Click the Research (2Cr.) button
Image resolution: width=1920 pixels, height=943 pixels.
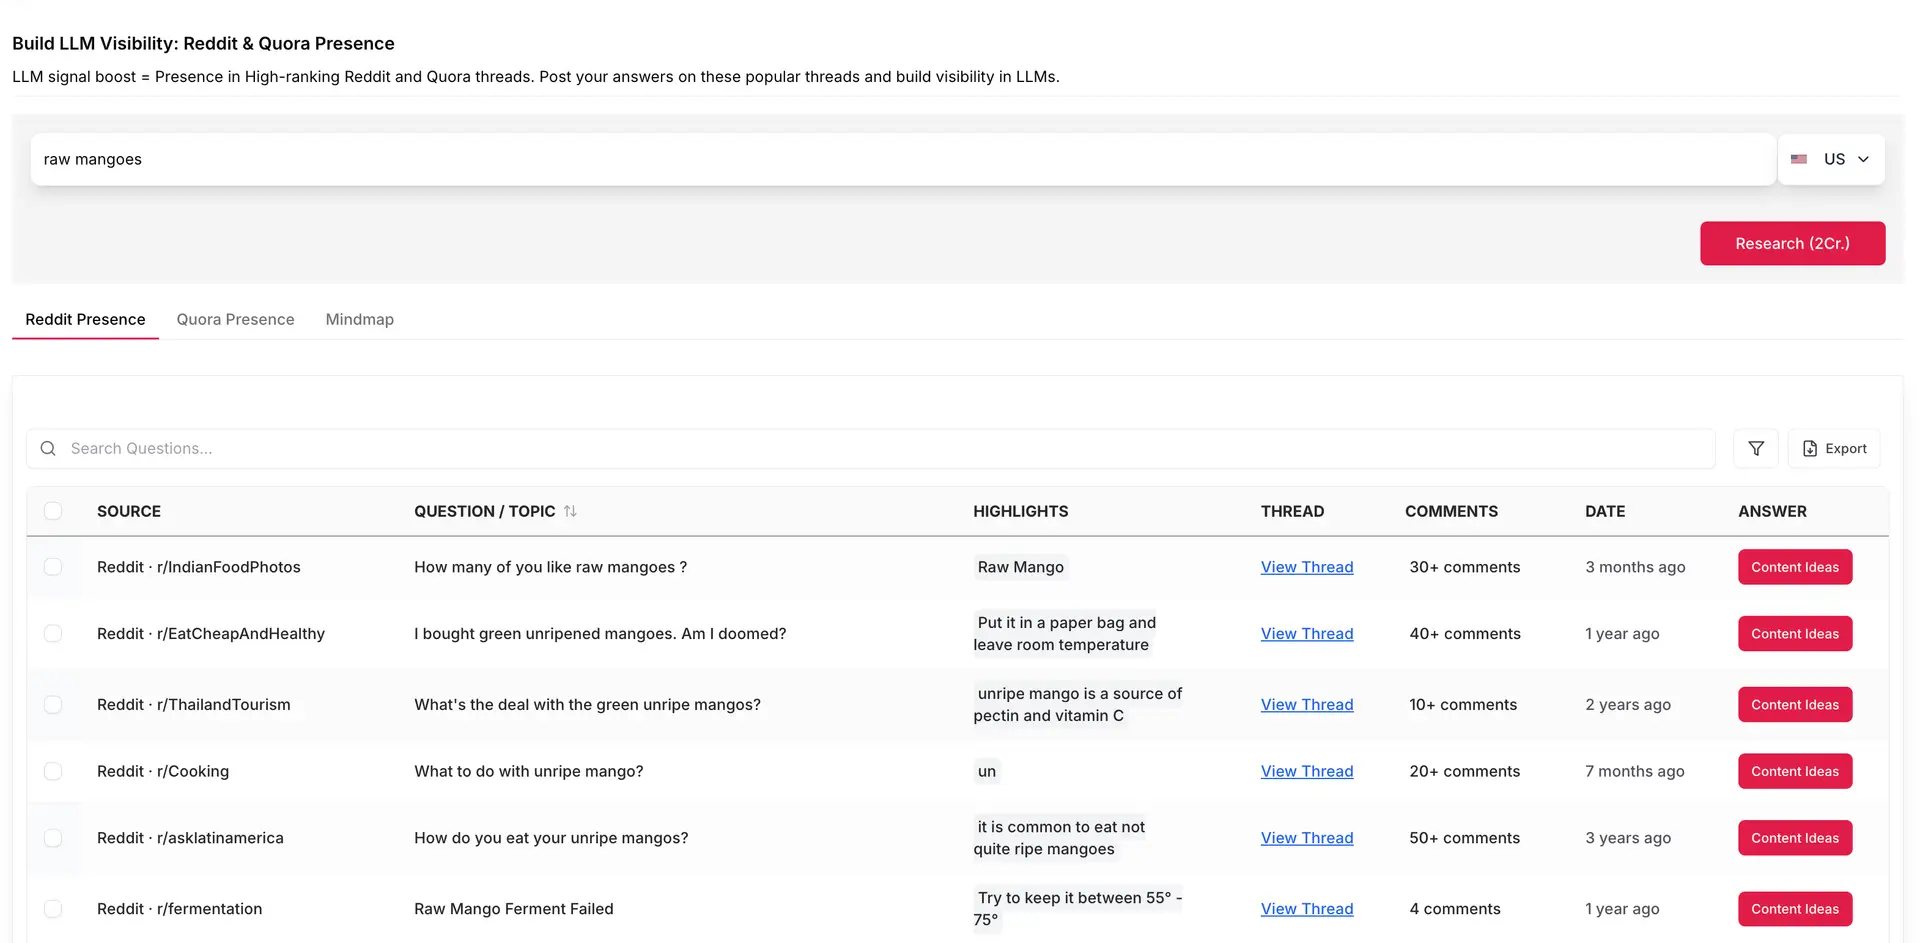click(x=1792, y=243)
